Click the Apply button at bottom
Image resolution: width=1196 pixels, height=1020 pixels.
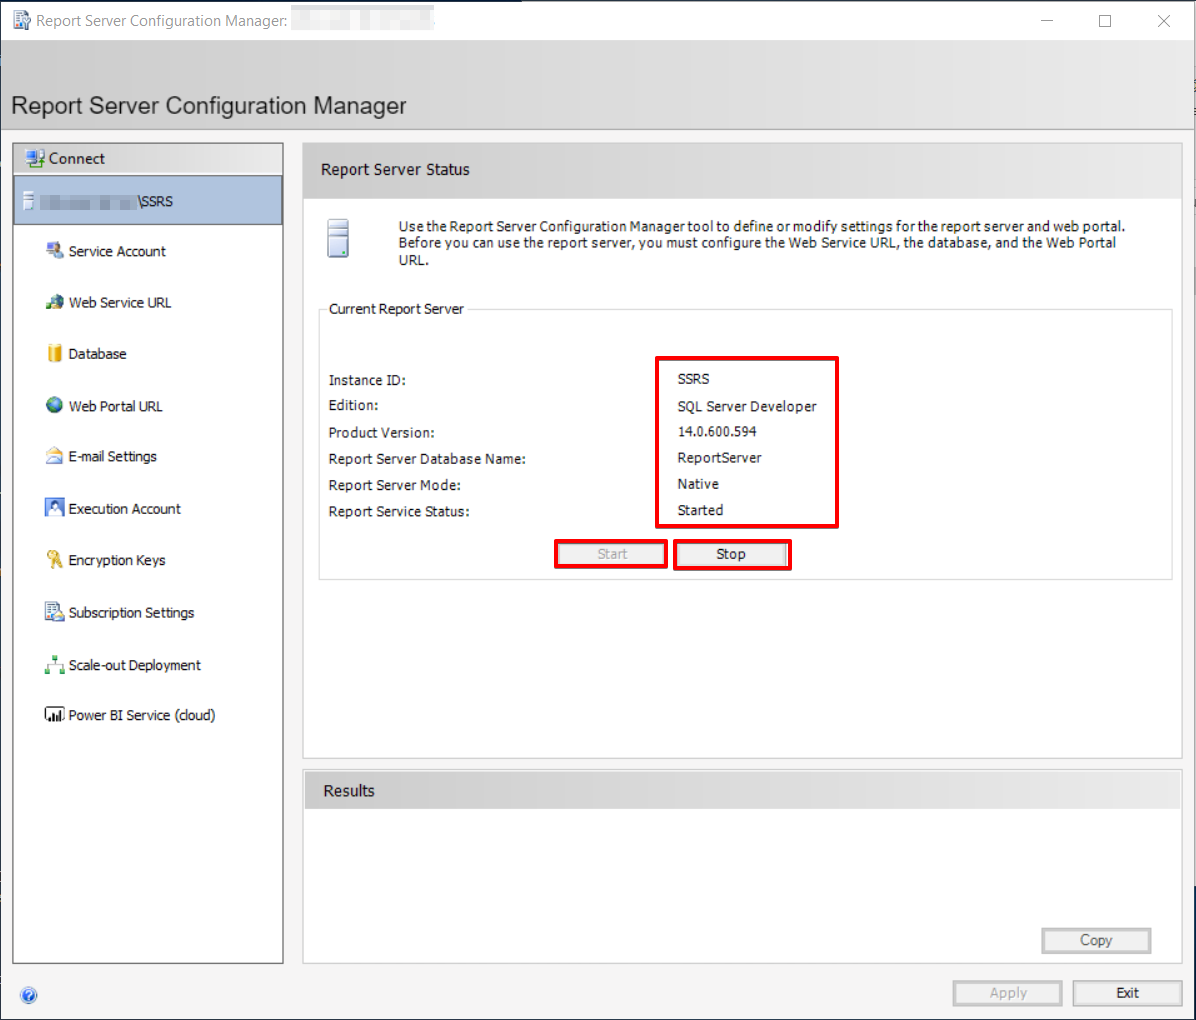coord(1007,993)
